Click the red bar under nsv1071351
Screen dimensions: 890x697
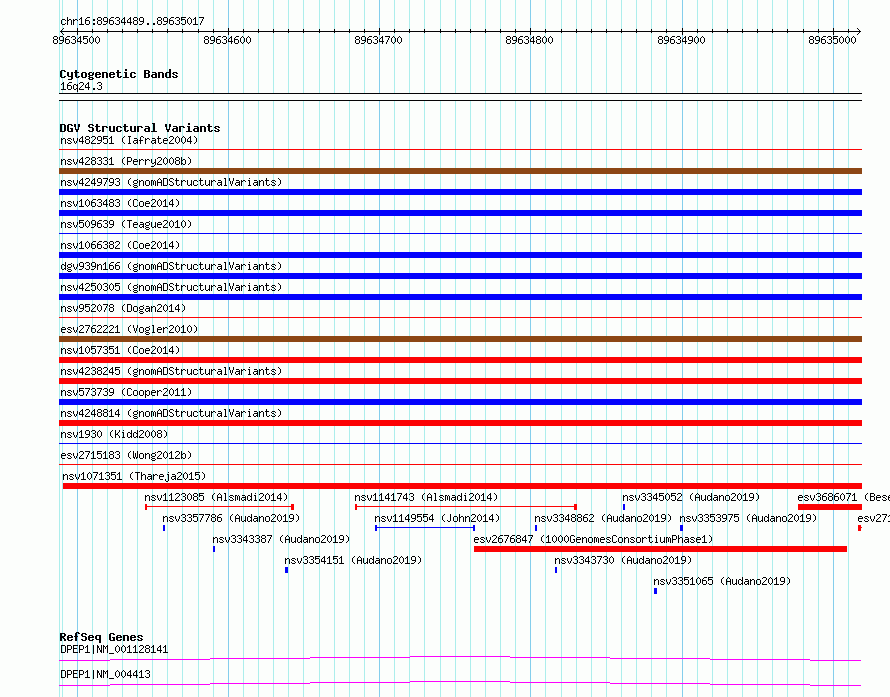462,486
